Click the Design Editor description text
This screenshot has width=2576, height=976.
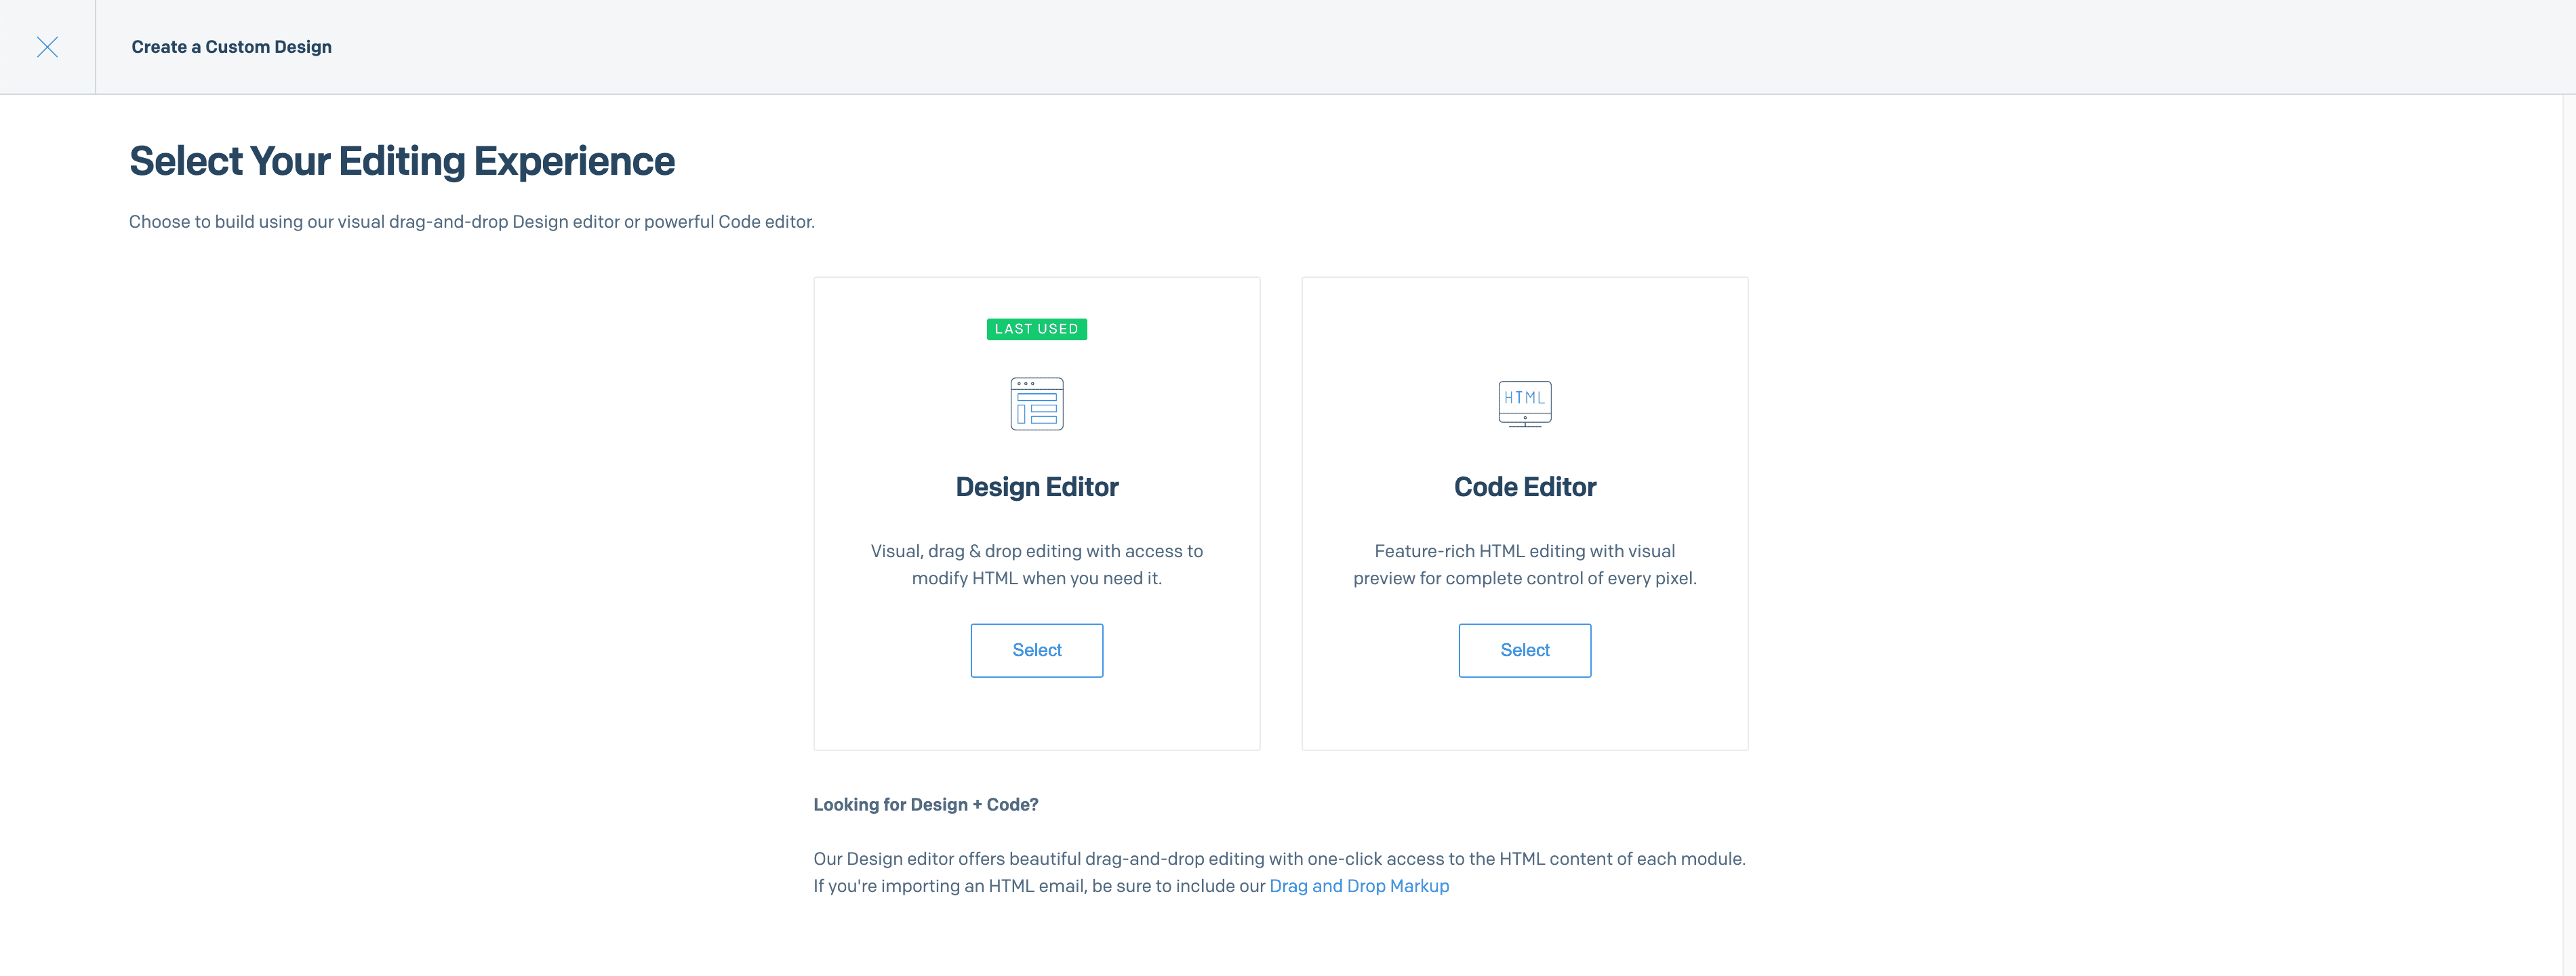[x=1037, y=564]
